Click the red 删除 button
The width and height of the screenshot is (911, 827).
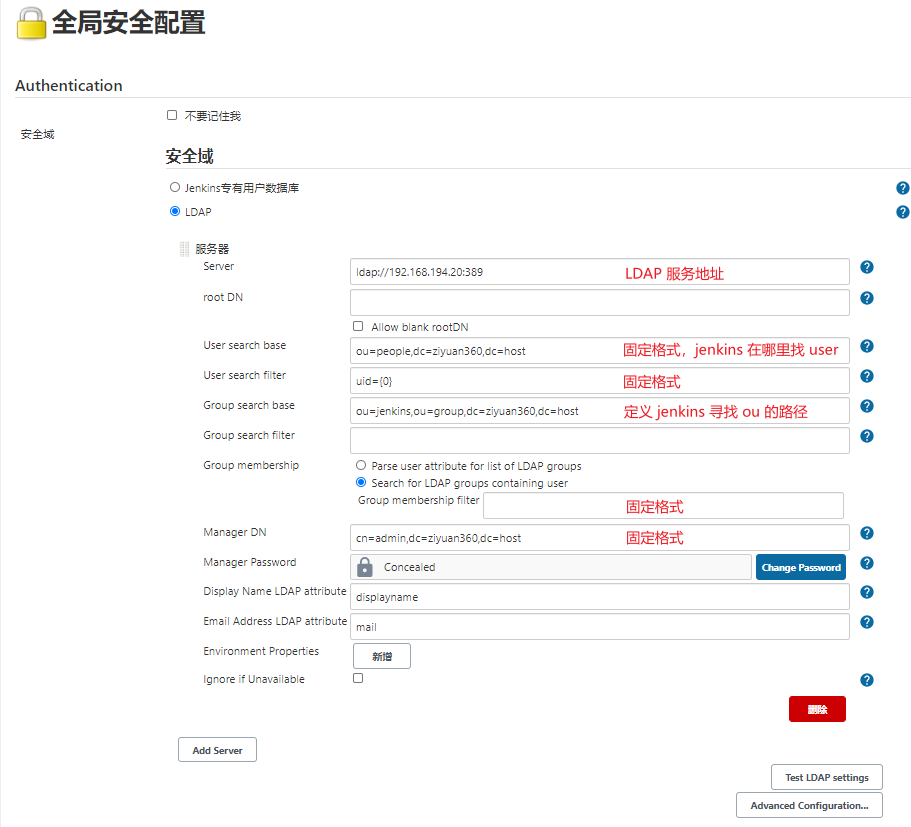click(x=817, y=708)
